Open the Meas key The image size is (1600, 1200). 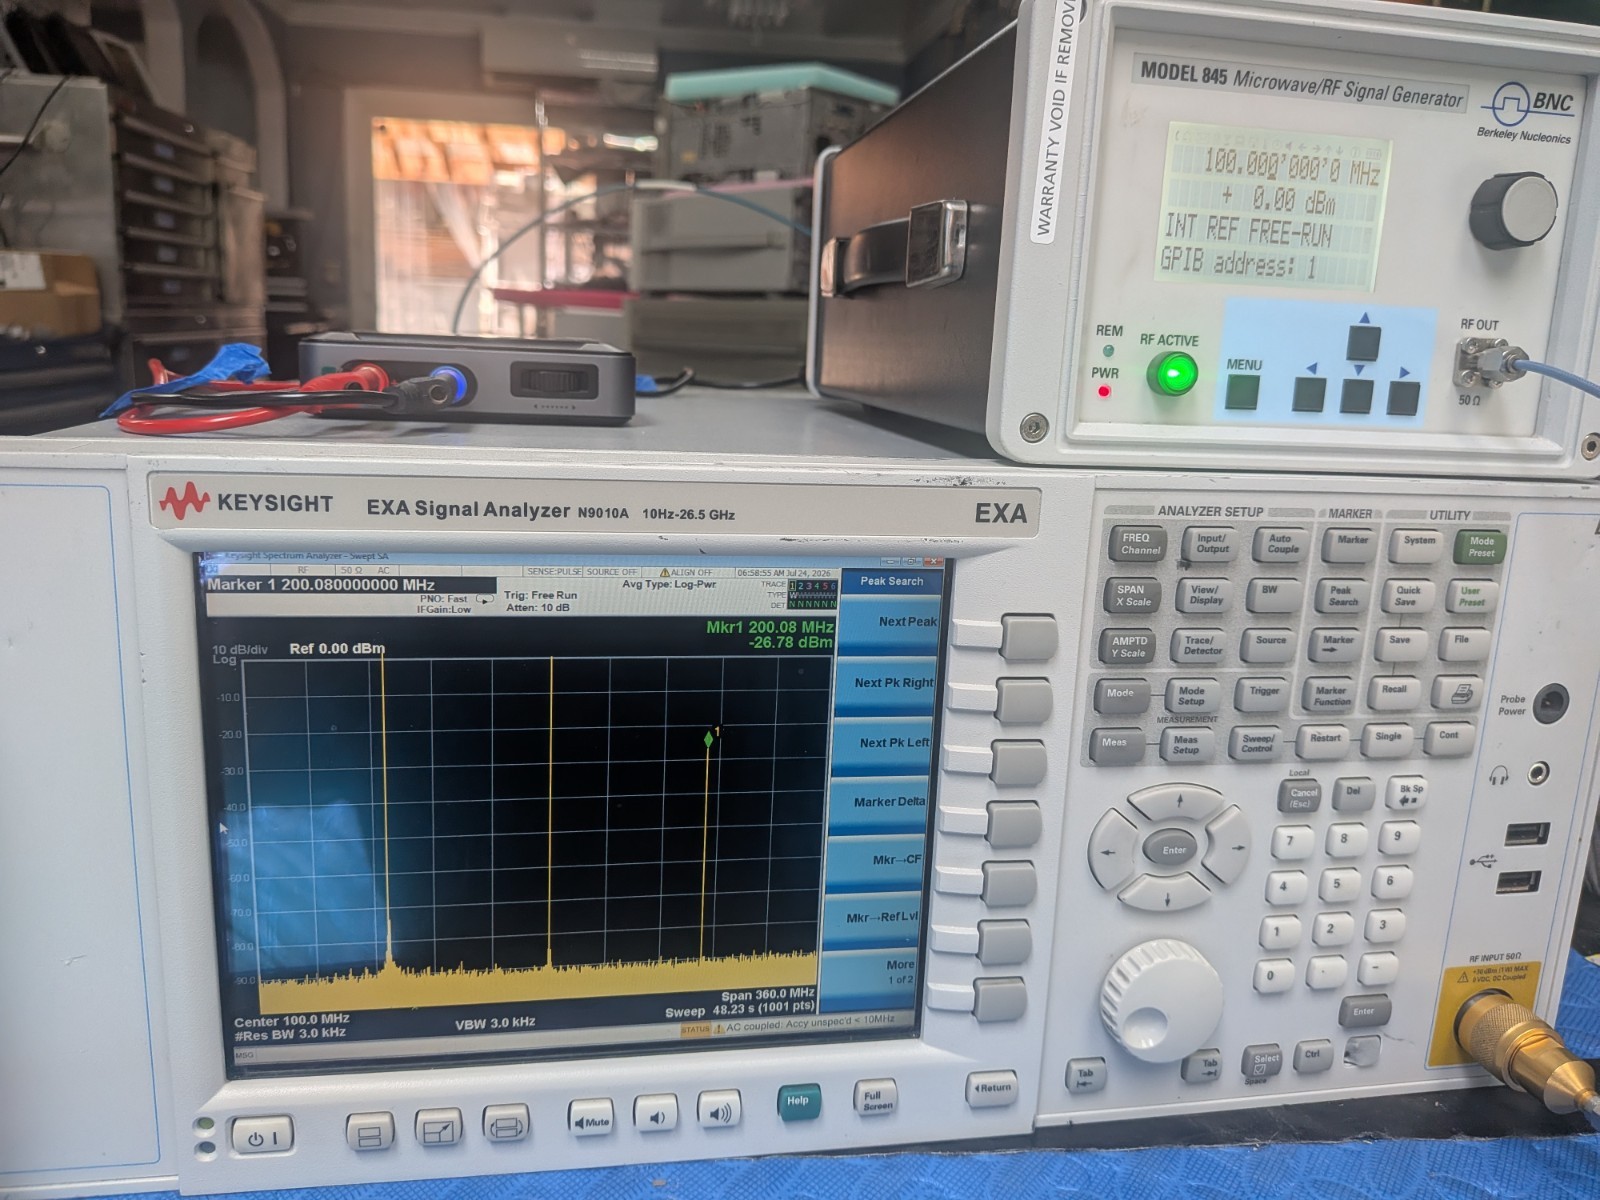click(x=1116, y=746)
